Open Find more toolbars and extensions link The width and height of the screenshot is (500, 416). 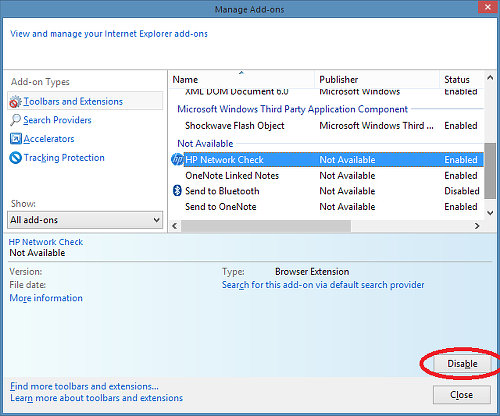pos(84,386)
